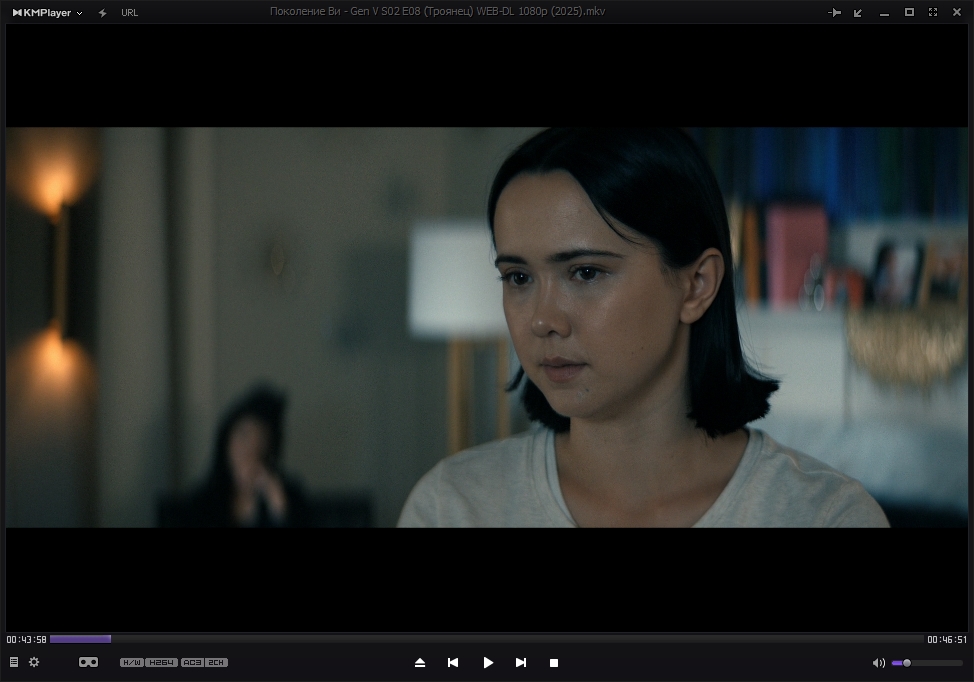Click the H264 video codec badge
The height and width of the screenshot is (682, 974).
[x=161, y=662]
